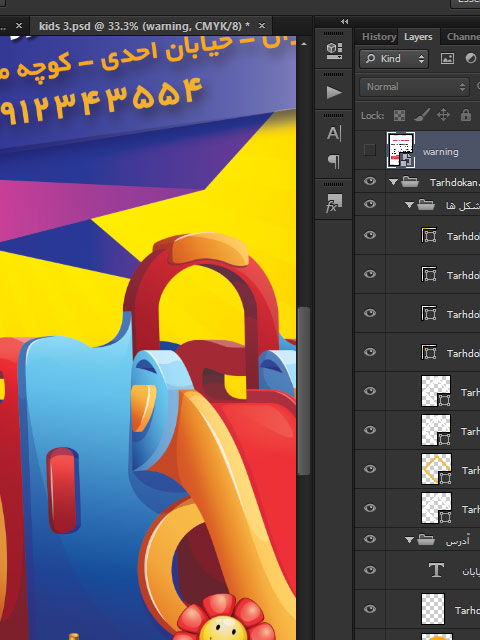
Task: Open the Paragraph panel pilcrow icon
Action: (x=334, y=161)
